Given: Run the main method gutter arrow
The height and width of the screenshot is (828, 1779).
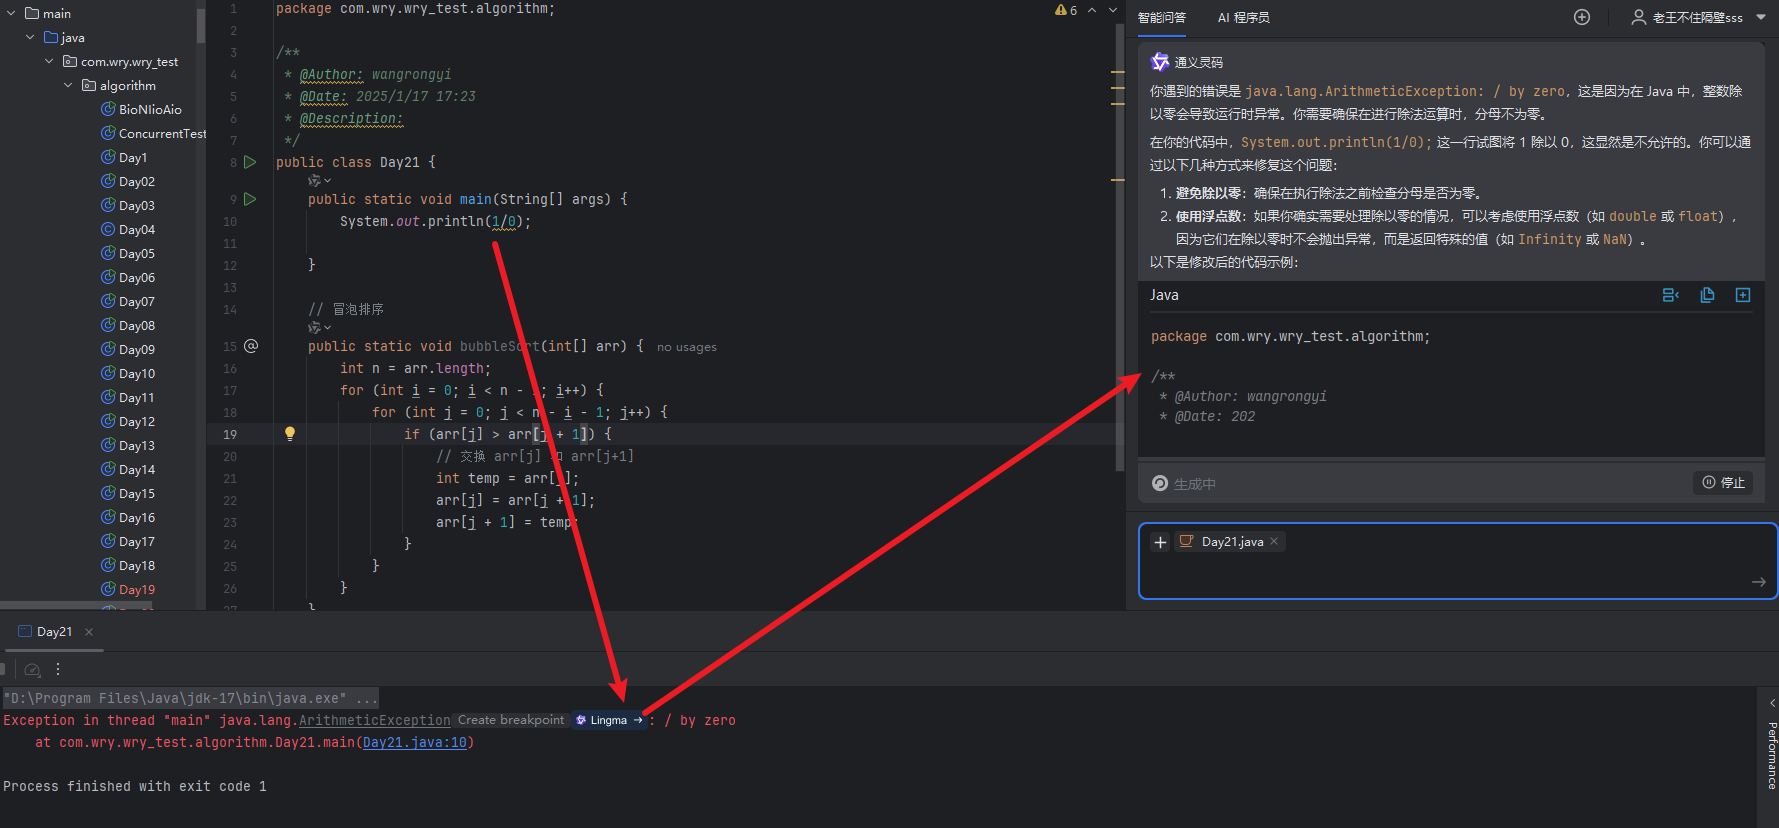Looking at the screenshot, I should click(x=250, y=199).
